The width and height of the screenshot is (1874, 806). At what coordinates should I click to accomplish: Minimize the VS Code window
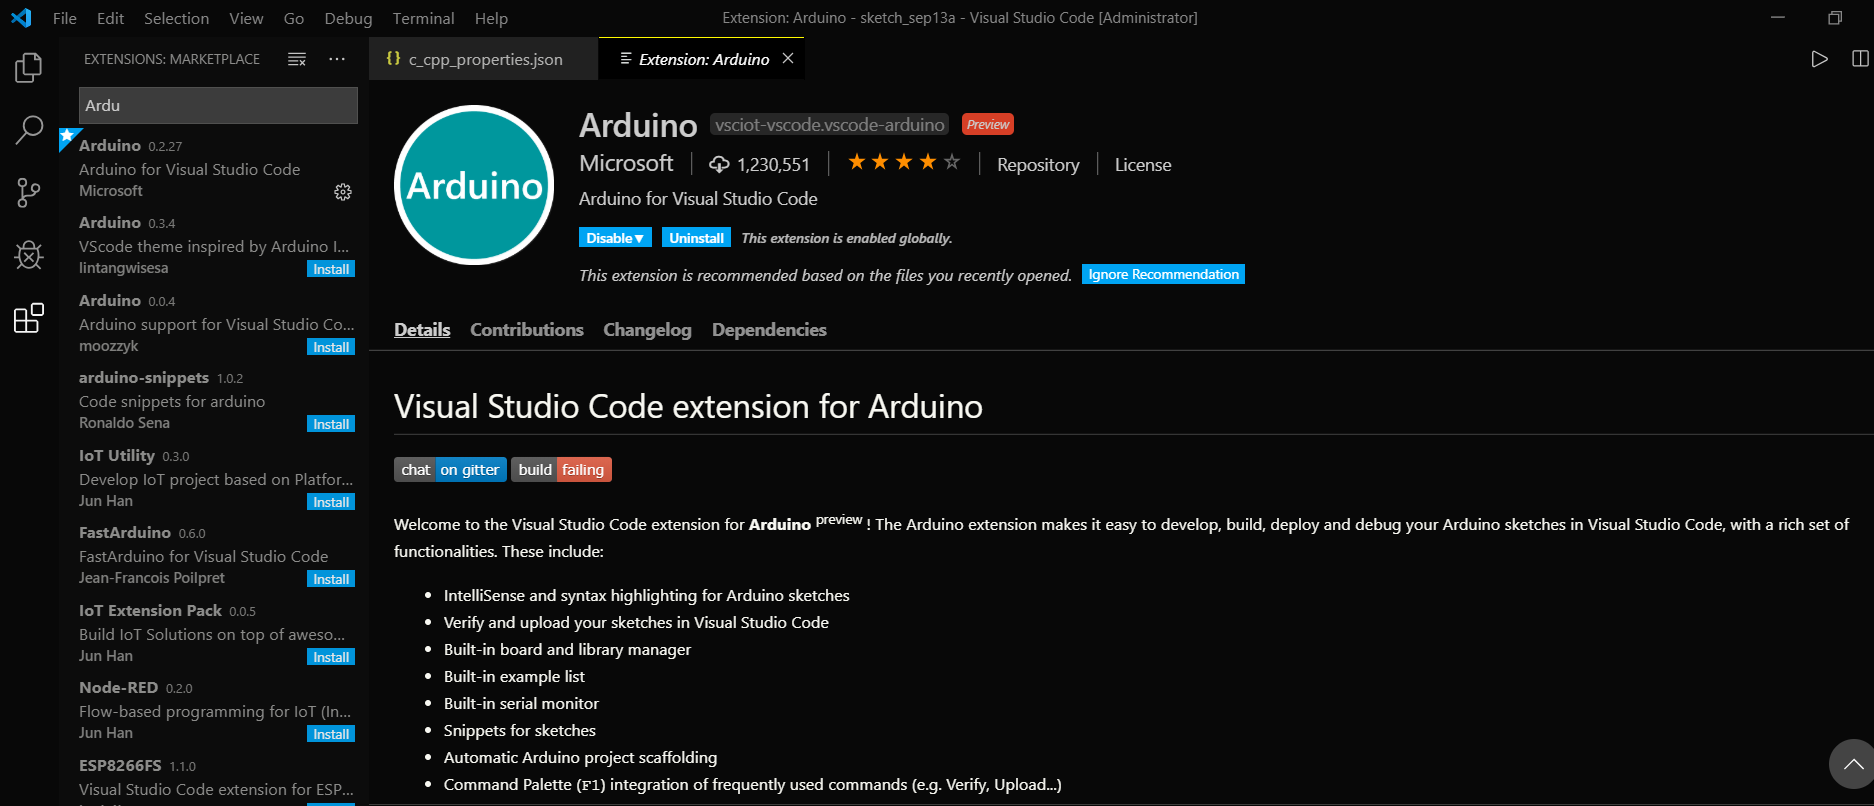pos(1778,18)
